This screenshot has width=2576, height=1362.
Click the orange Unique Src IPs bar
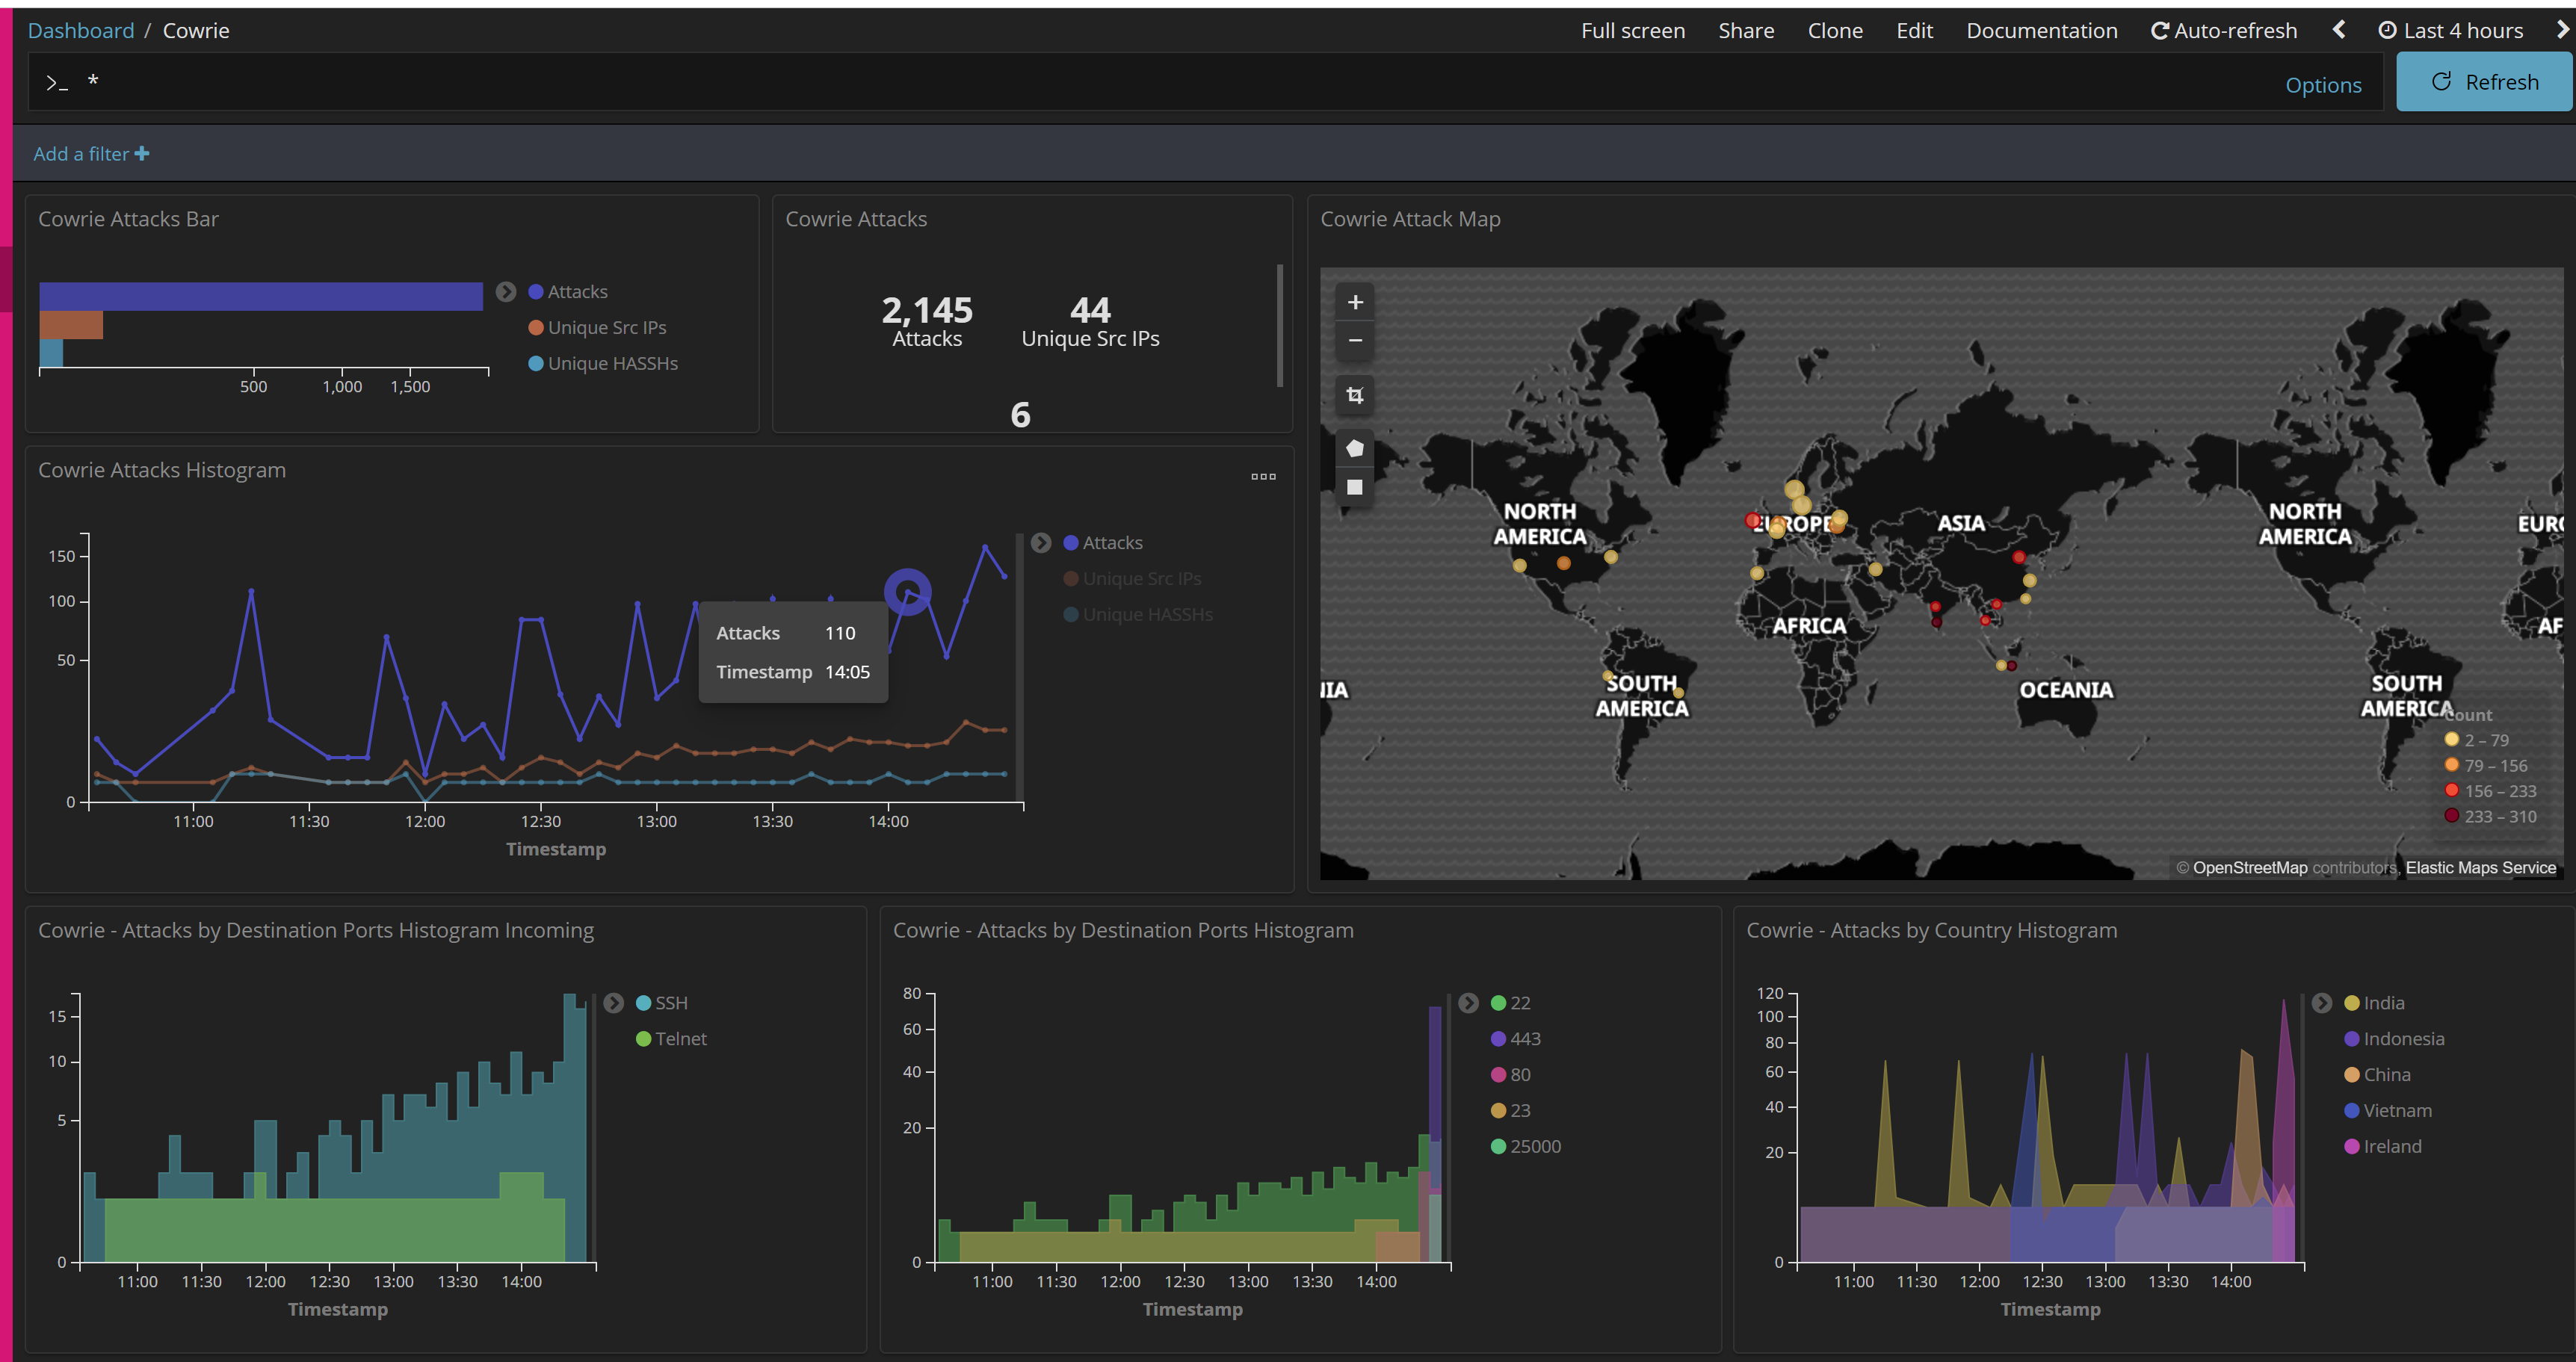[x=71, y=325]
